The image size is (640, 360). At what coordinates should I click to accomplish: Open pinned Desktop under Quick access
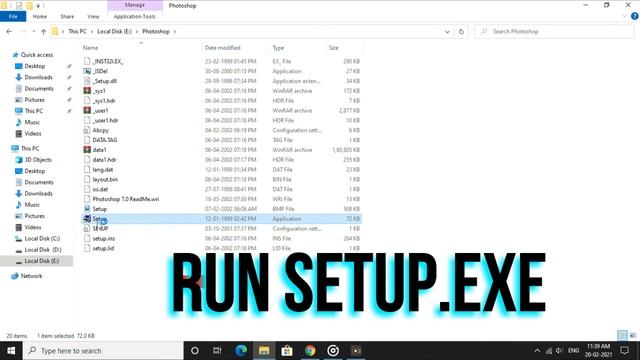[35, 66]
